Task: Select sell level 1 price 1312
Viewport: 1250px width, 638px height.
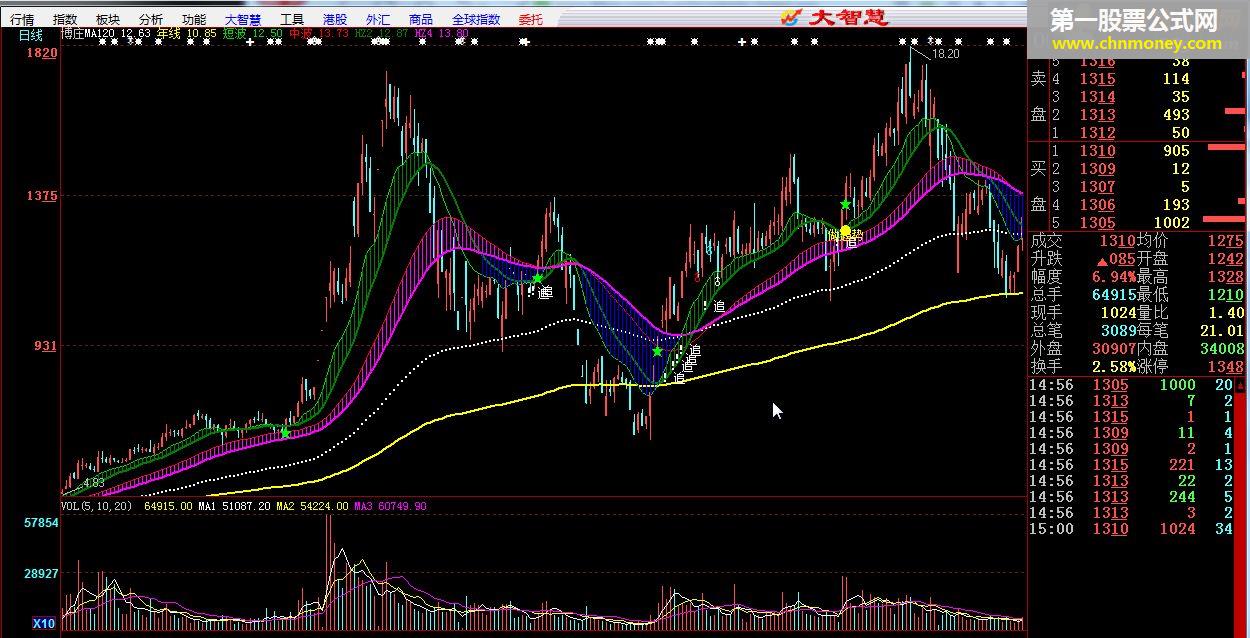Action: 1097,133
